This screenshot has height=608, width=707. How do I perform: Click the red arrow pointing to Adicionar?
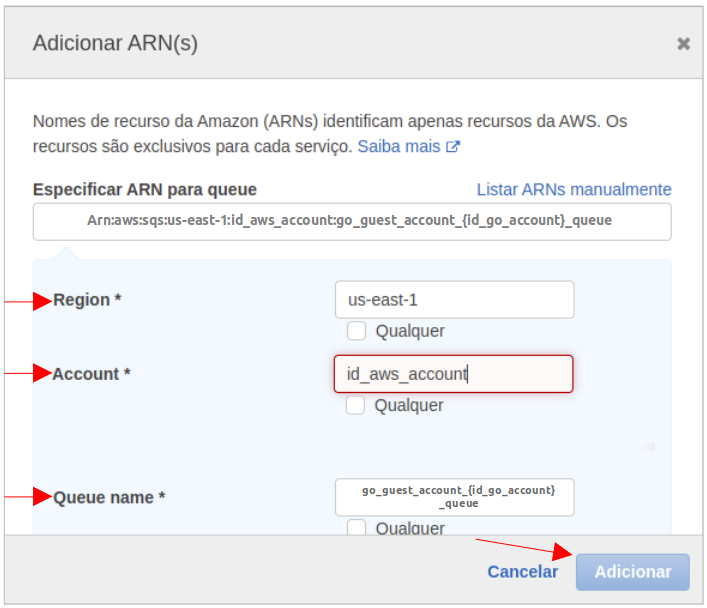522,547
